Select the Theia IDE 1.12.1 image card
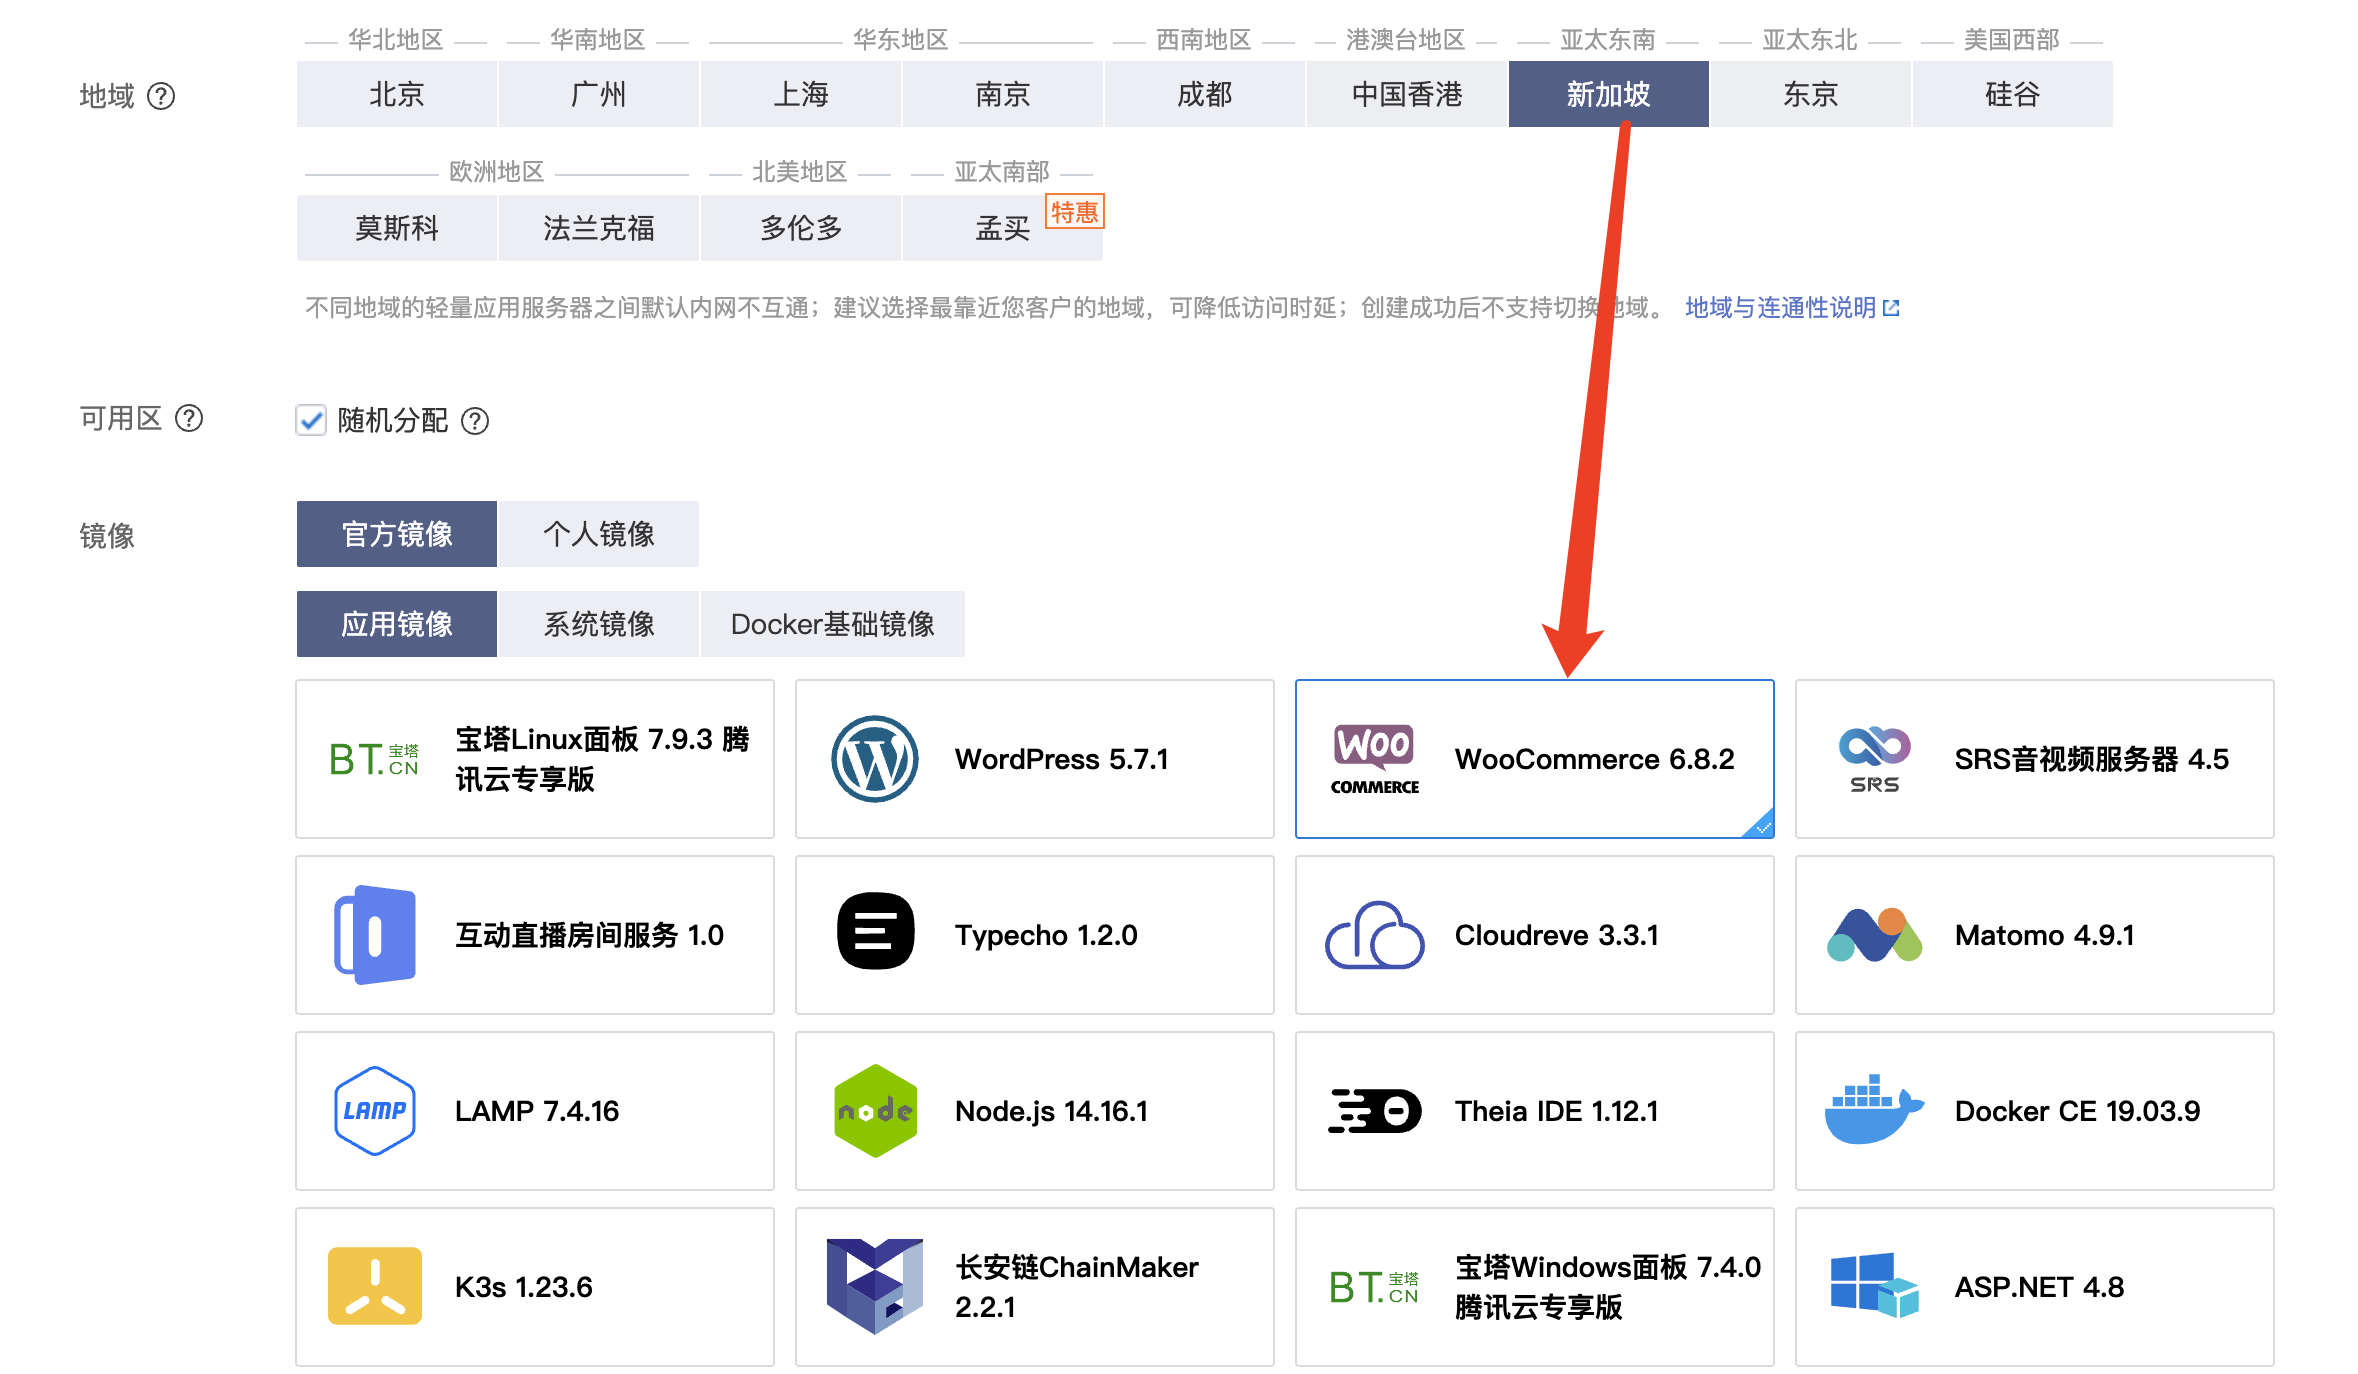This screenshot has height=1374, width=2358. click(x=1534, y=1110)
